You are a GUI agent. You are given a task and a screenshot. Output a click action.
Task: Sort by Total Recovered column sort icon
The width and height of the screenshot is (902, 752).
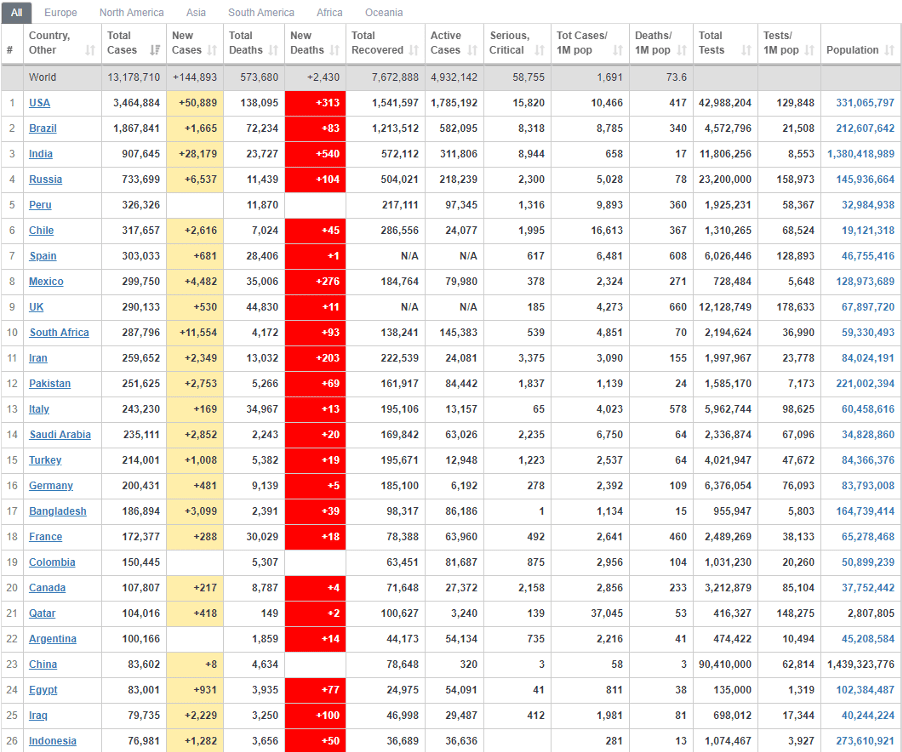[x=414, y=51]
